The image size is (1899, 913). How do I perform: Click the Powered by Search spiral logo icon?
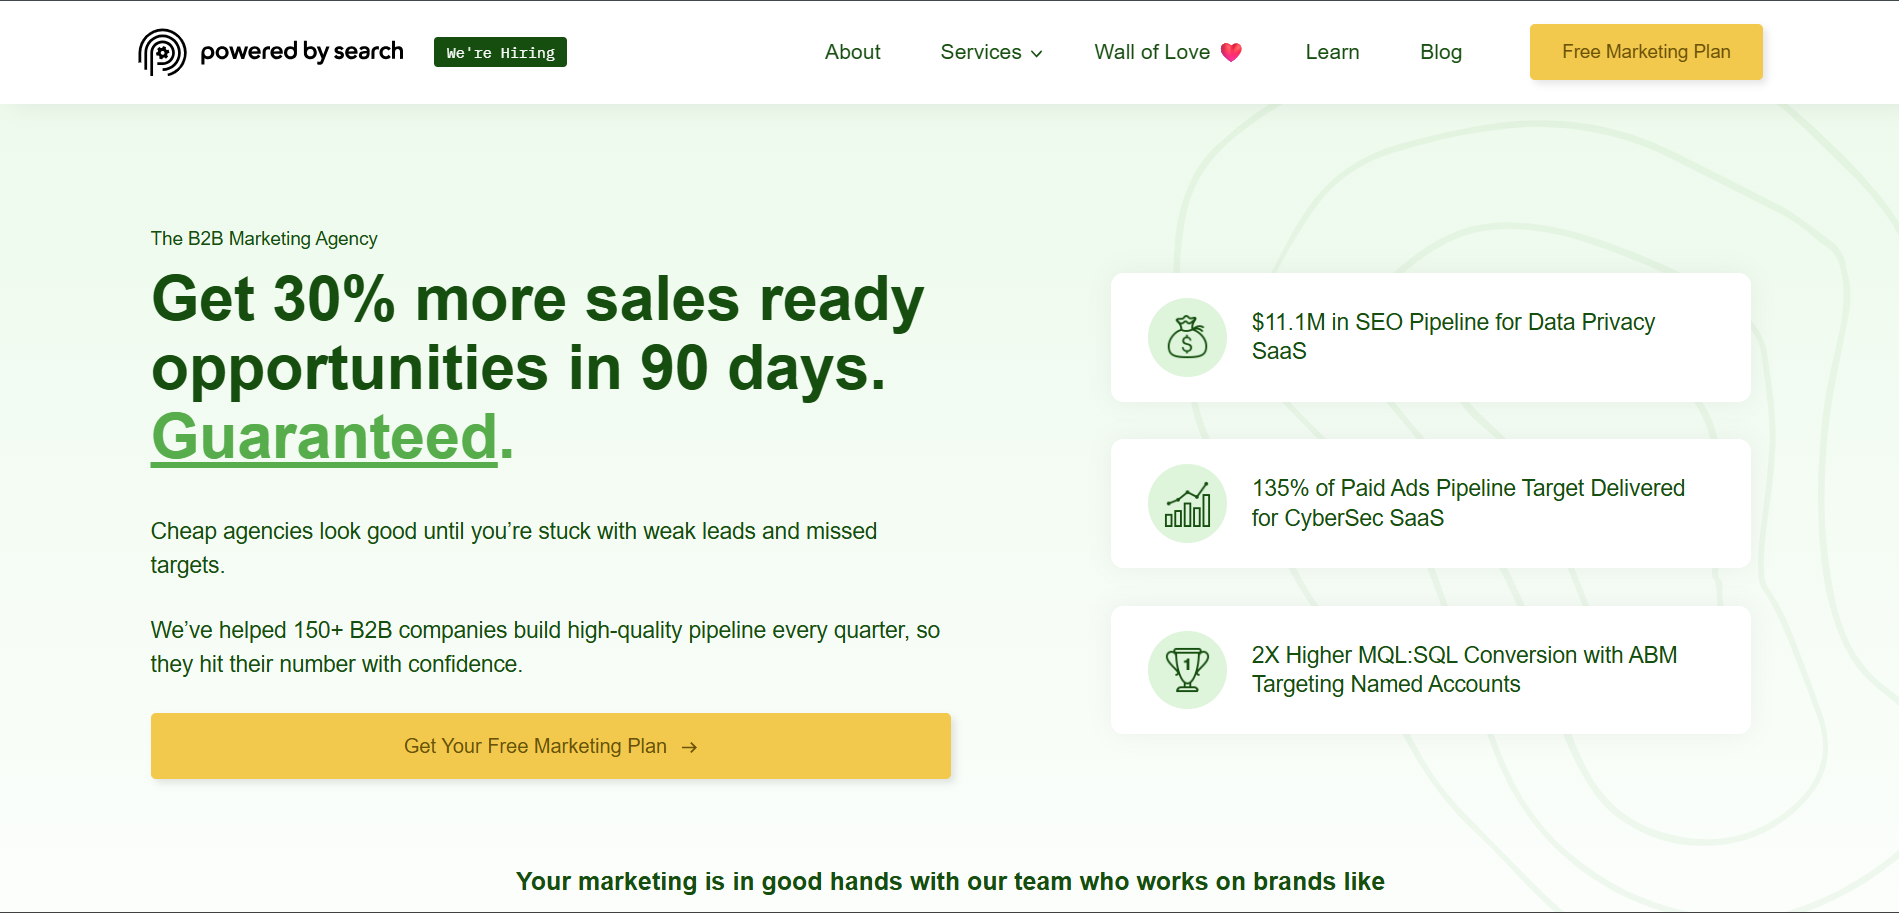pyautogui.click(x=162, y=52)
